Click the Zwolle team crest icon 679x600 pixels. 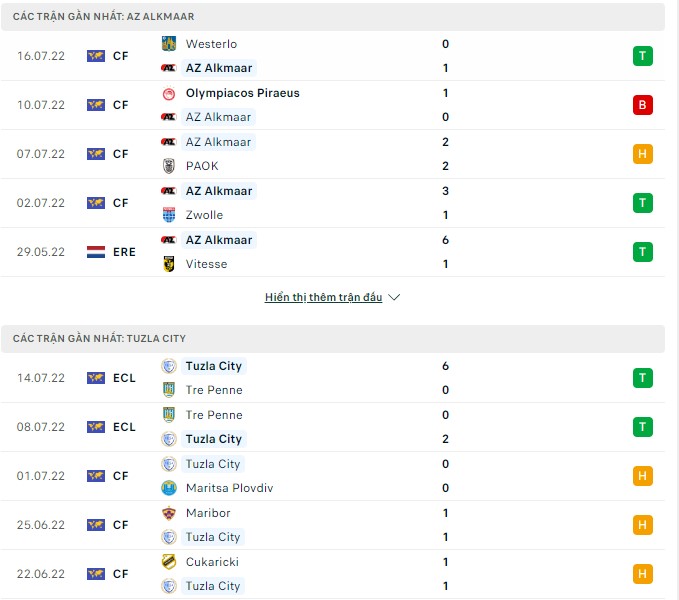click(169, 215)
